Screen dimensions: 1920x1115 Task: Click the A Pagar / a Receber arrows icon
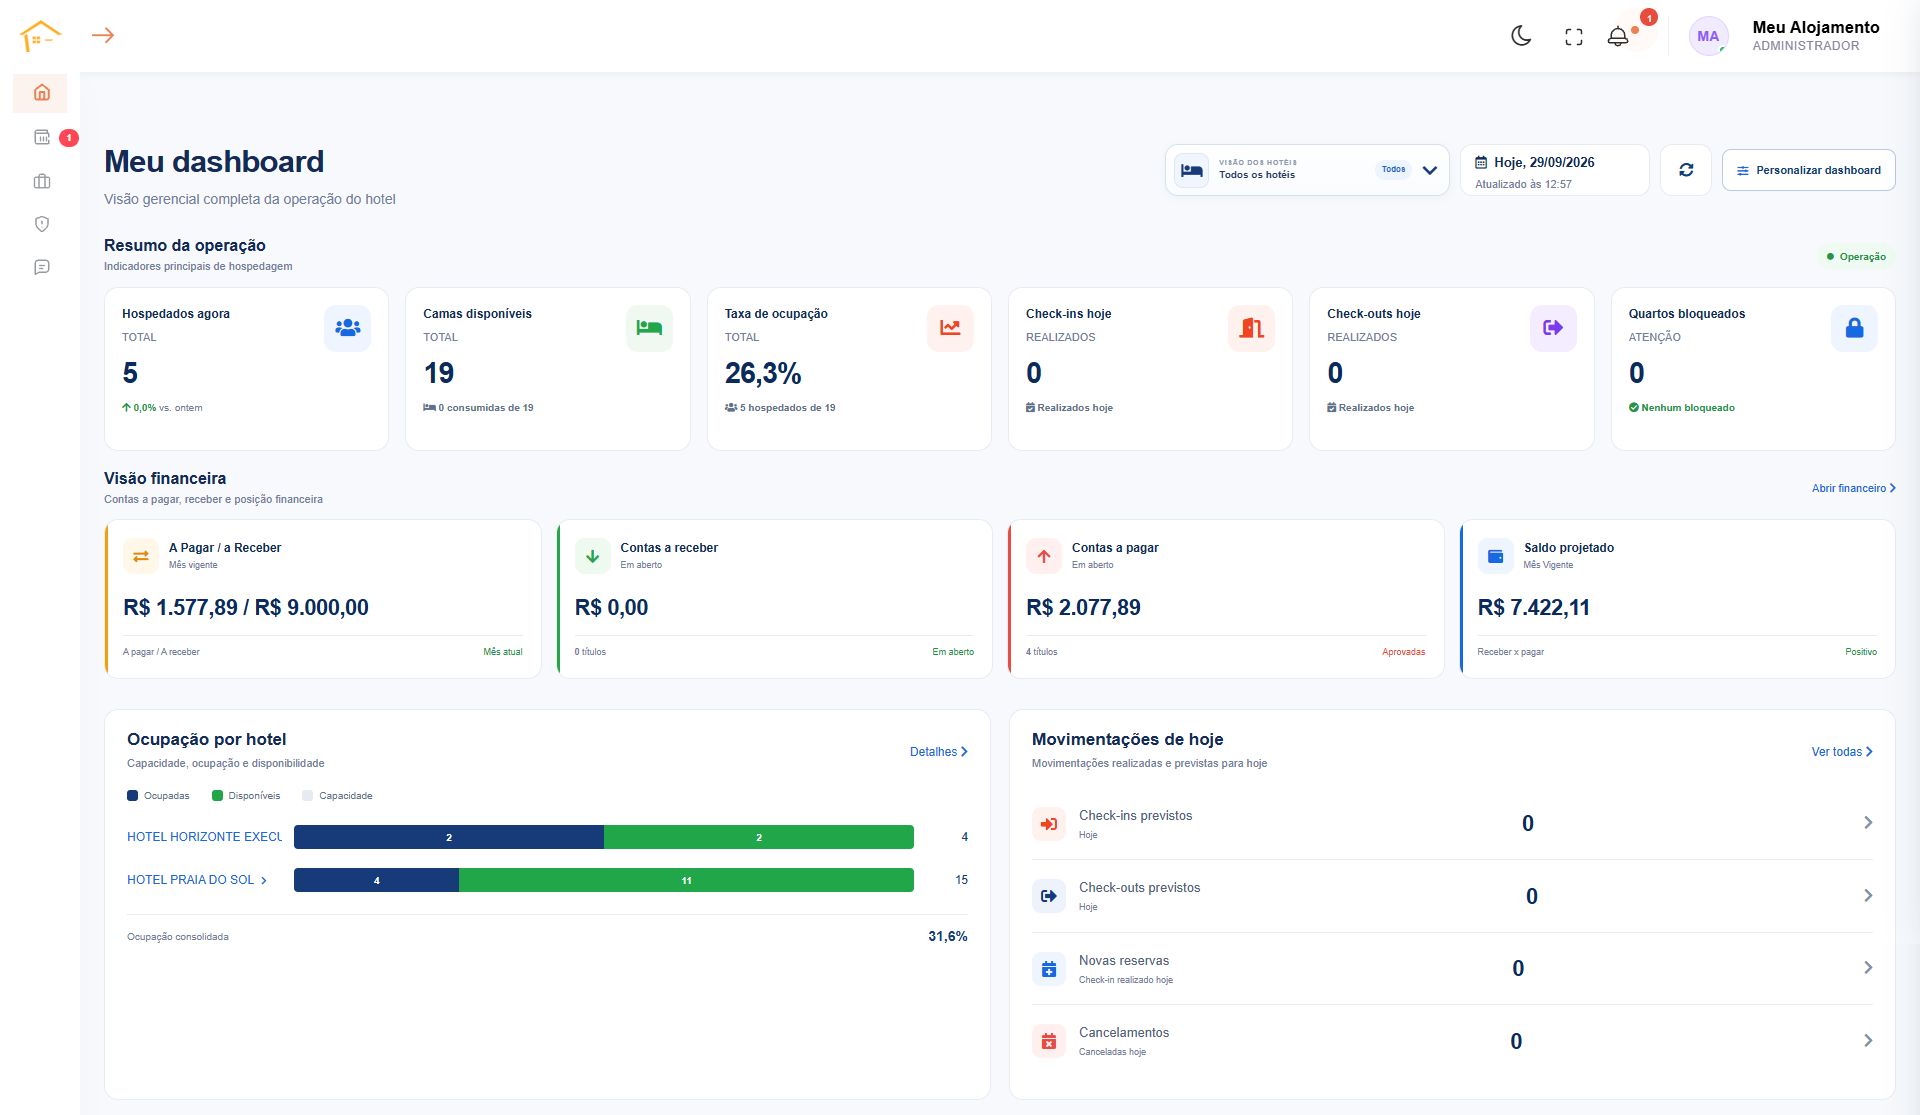pyautogui.click(x=141, y=556)
